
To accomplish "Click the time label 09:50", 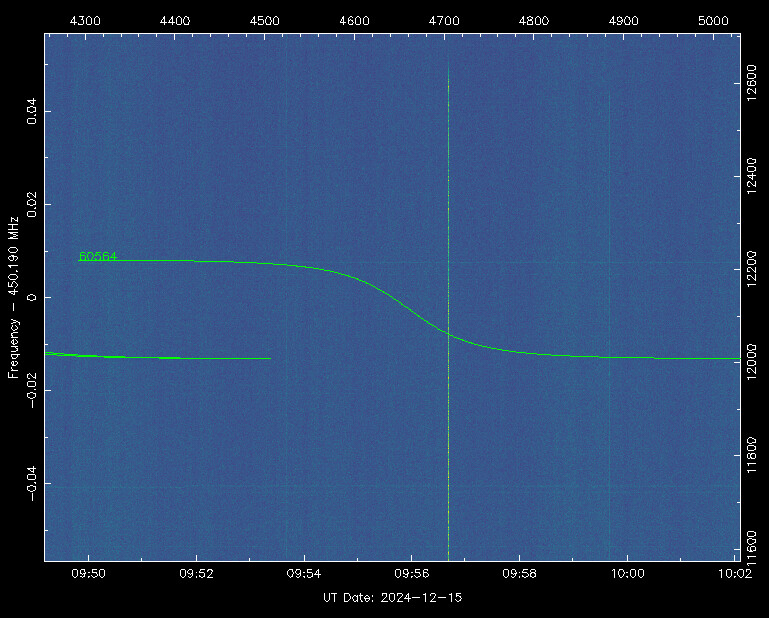I will tap(88, 574).
